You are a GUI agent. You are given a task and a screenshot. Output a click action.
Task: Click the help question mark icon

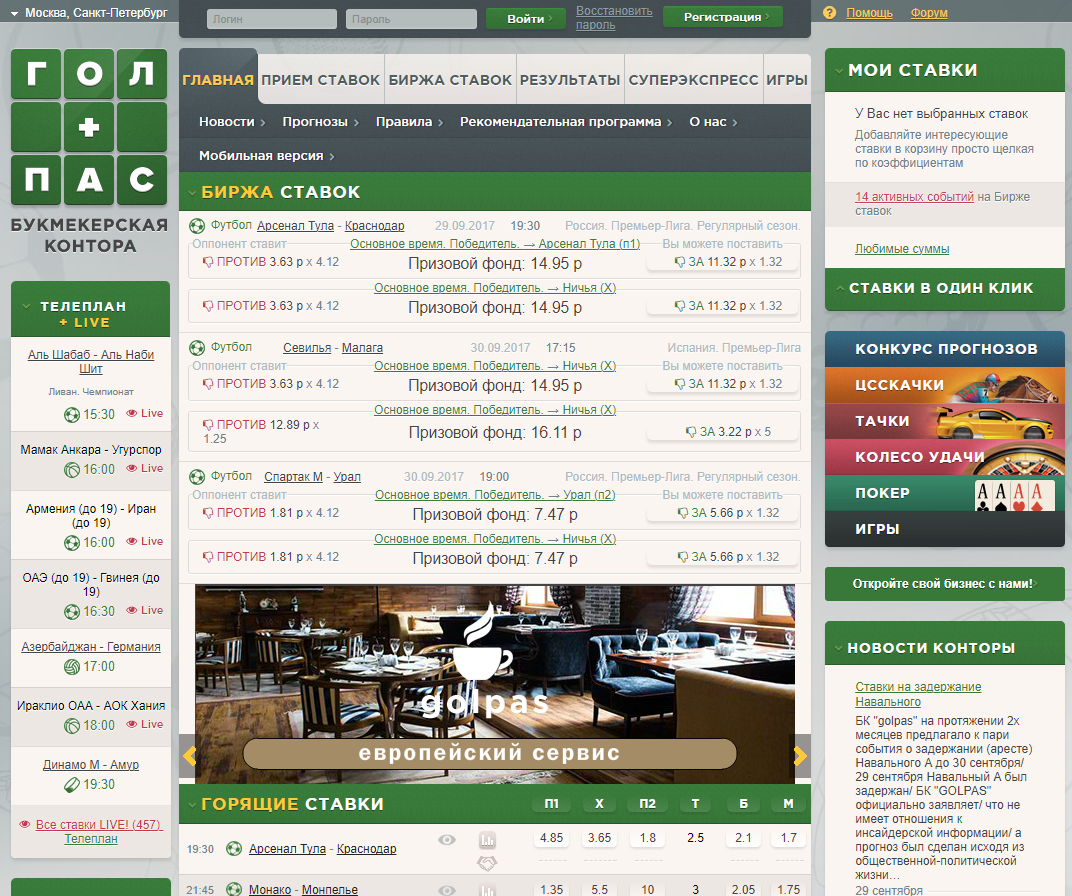tap(829, 12)
